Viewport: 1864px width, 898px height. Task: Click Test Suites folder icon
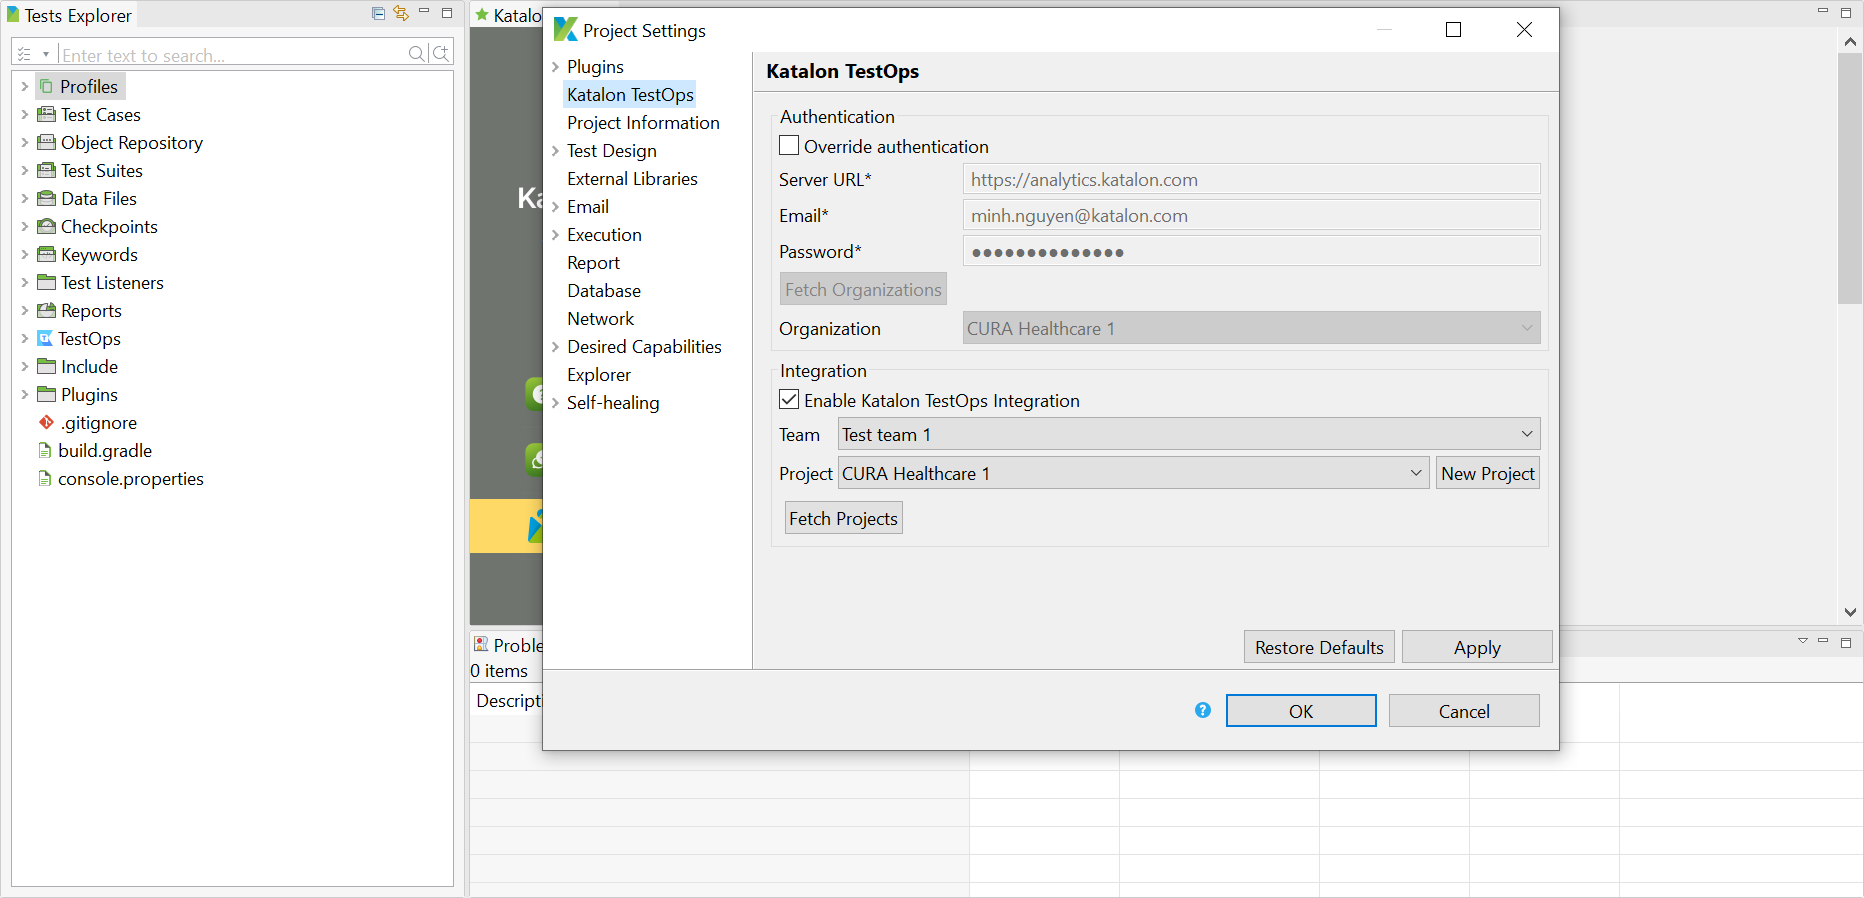click(x=46, y=170)
